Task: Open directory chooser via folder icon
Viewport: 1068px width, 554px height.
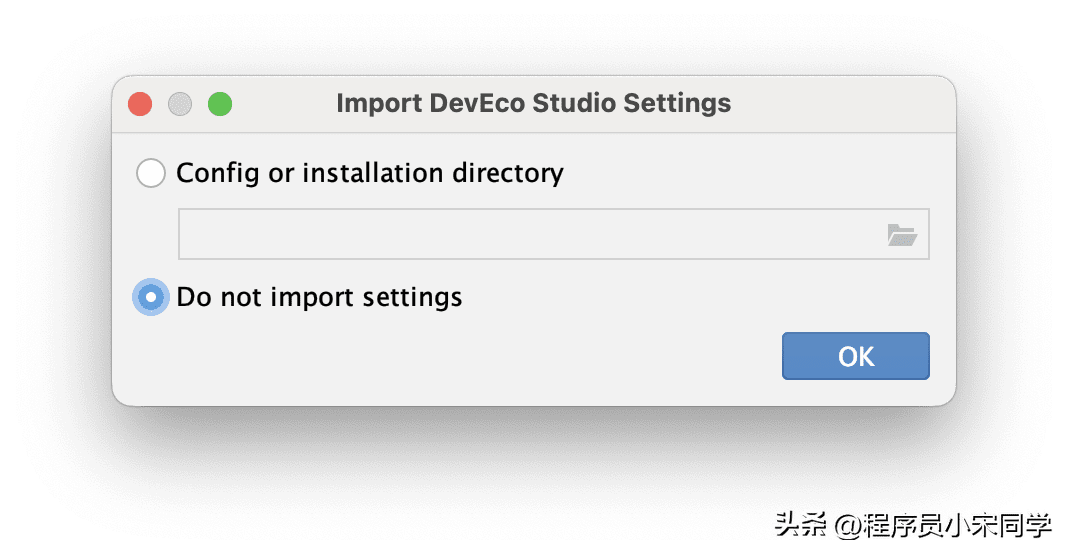Action: [x=901, y=235]
